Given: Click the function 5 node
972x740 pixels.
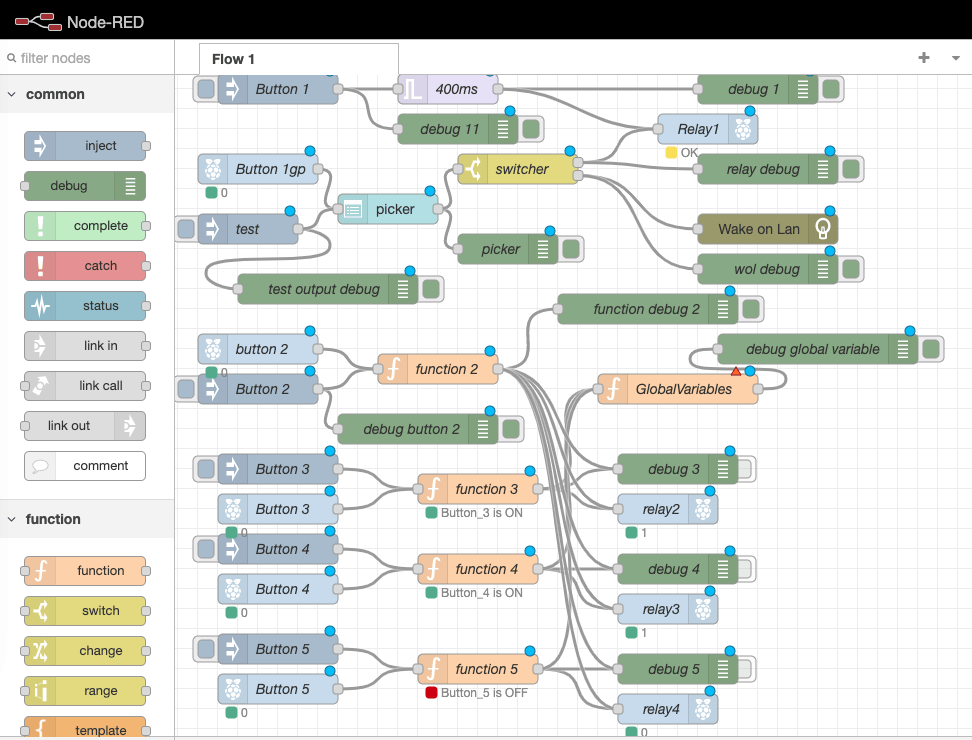Looking at the screenshot, I should [x=478, y=669].
